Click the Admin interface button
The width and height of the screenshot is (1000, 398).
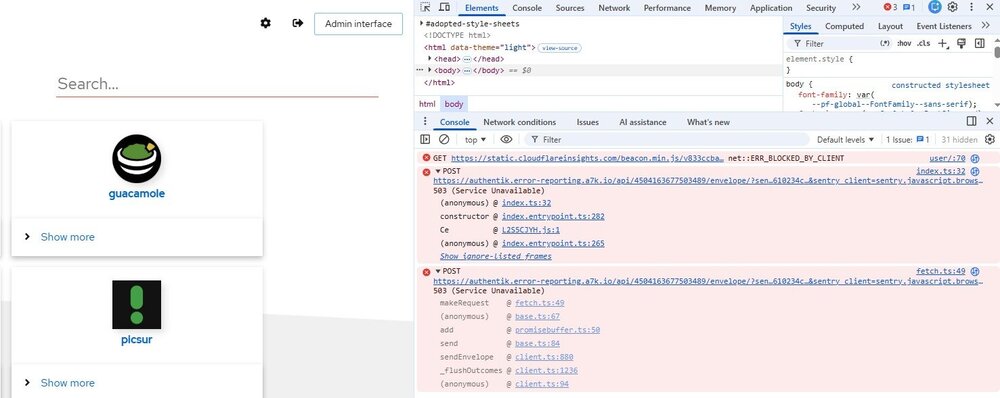tap(358, 24)
